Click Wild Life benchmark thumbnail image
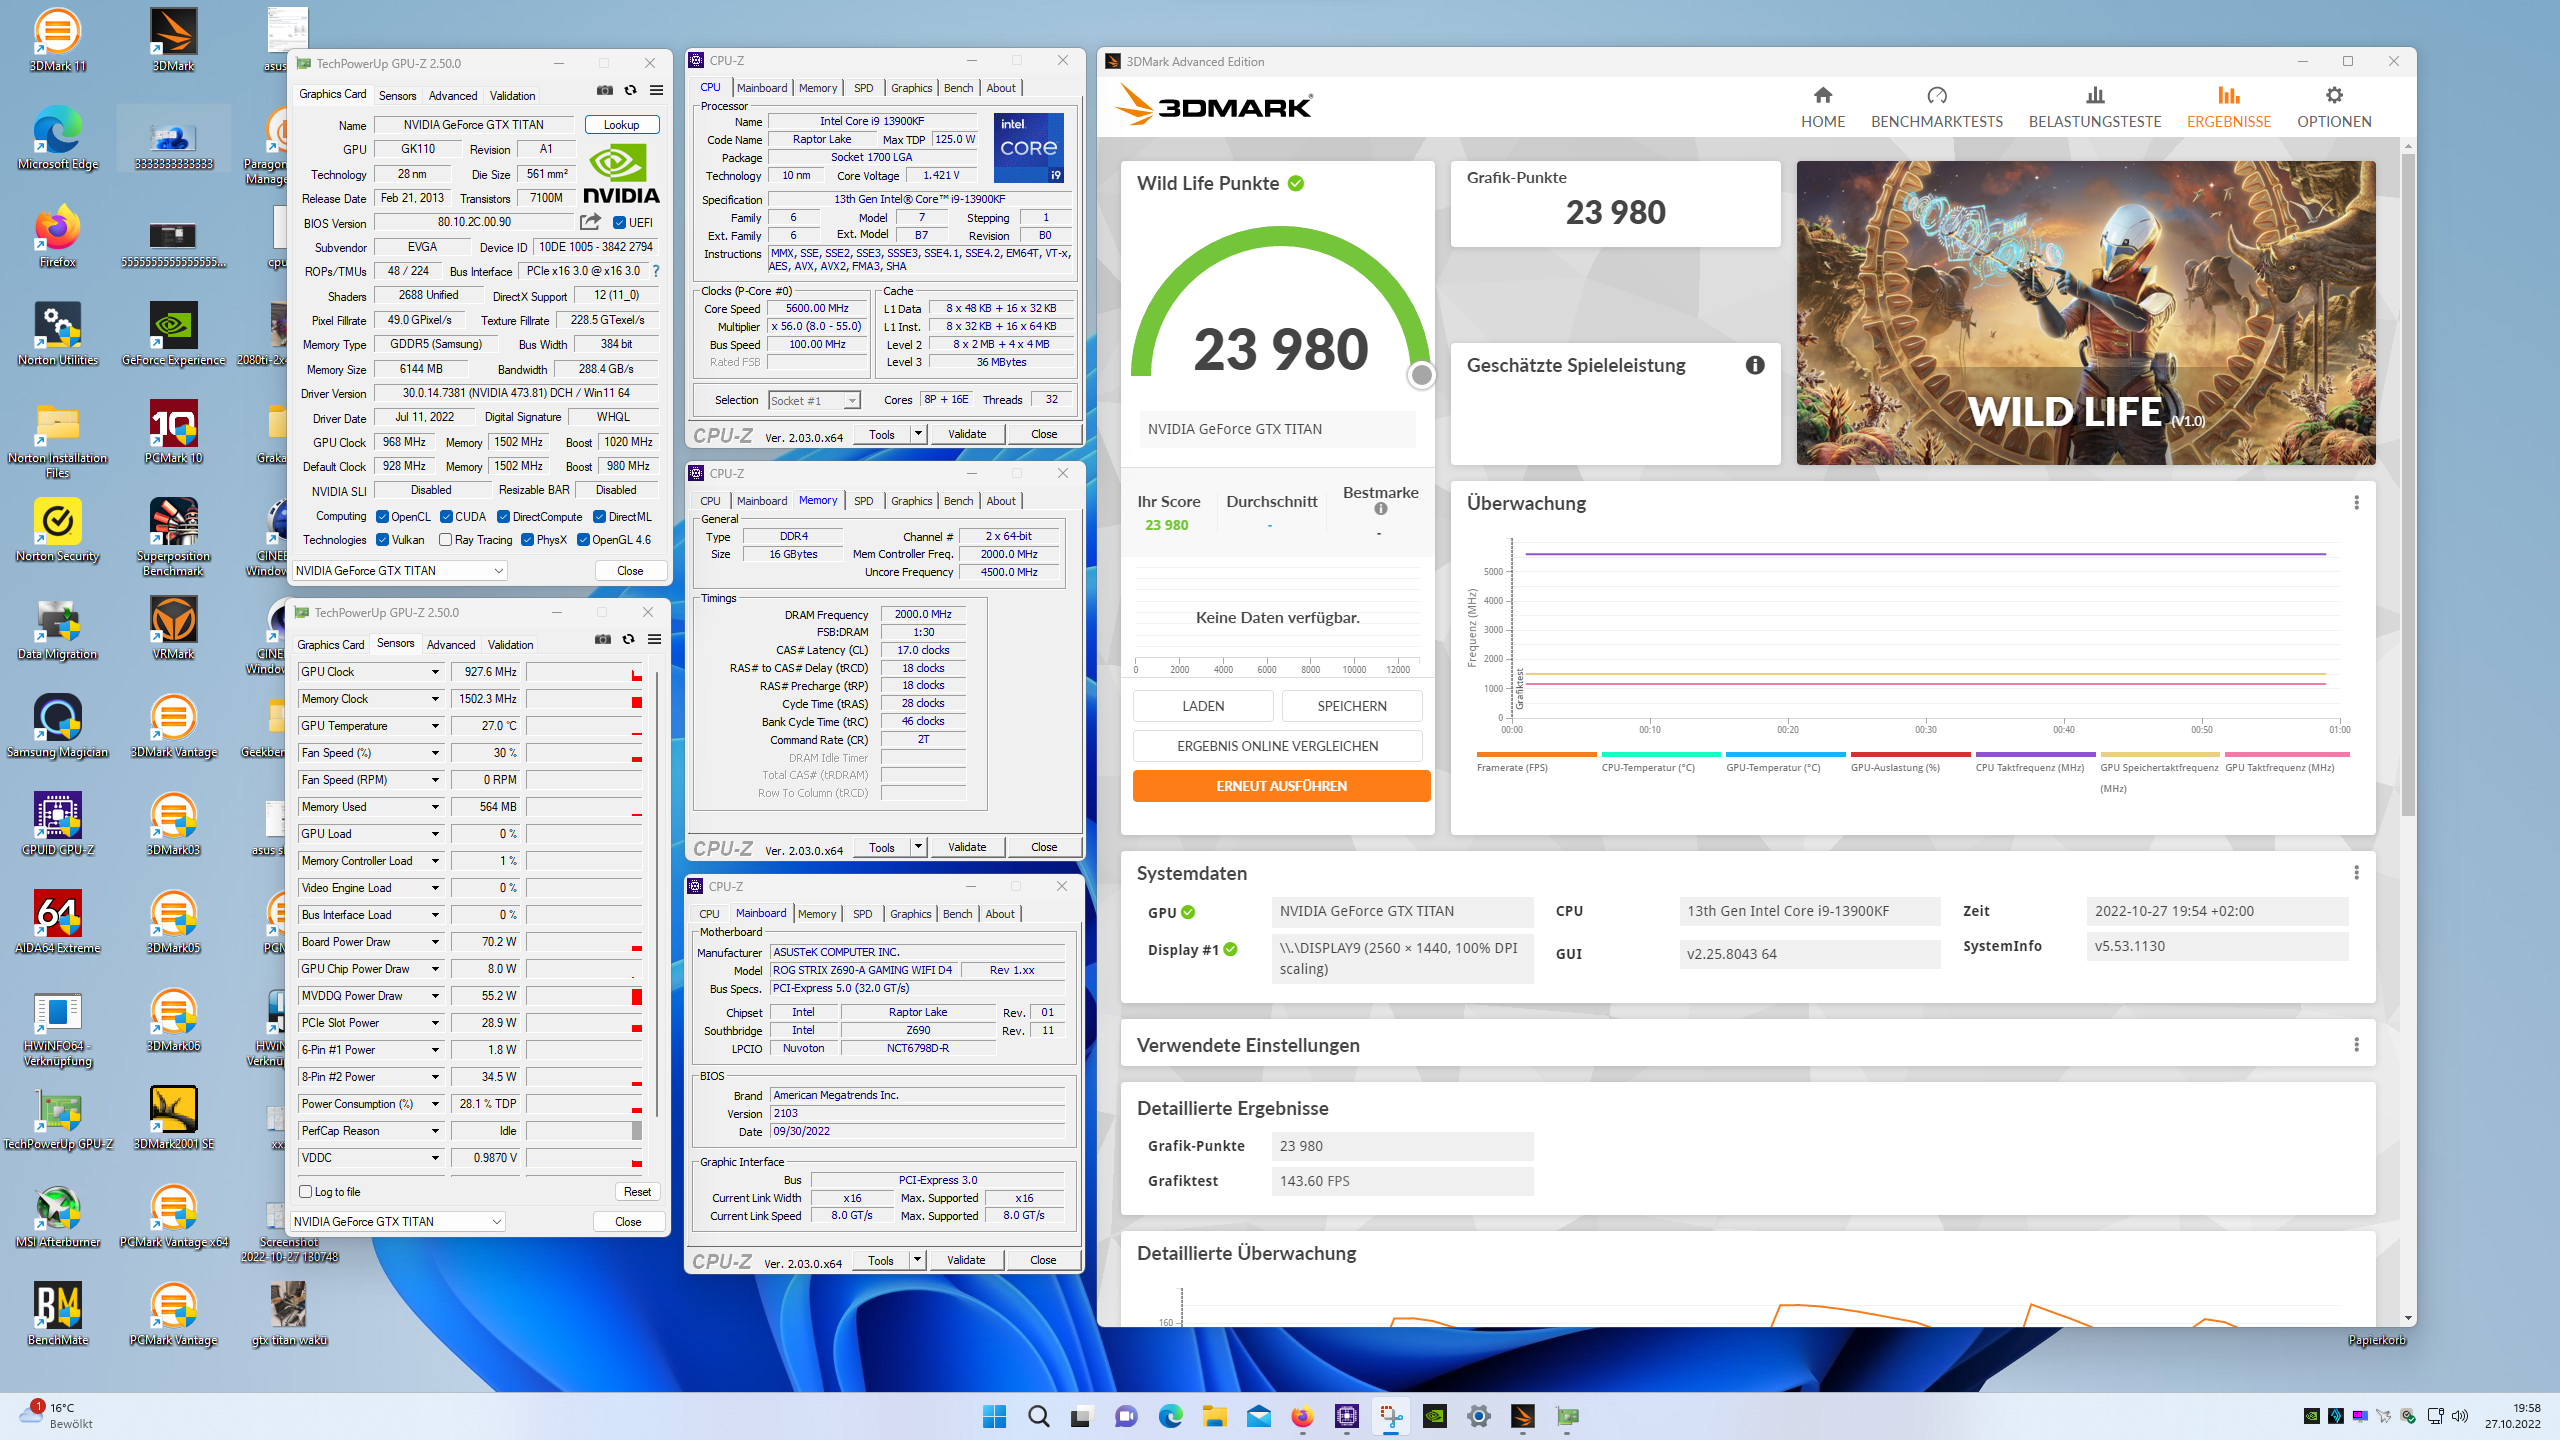 2085,313
